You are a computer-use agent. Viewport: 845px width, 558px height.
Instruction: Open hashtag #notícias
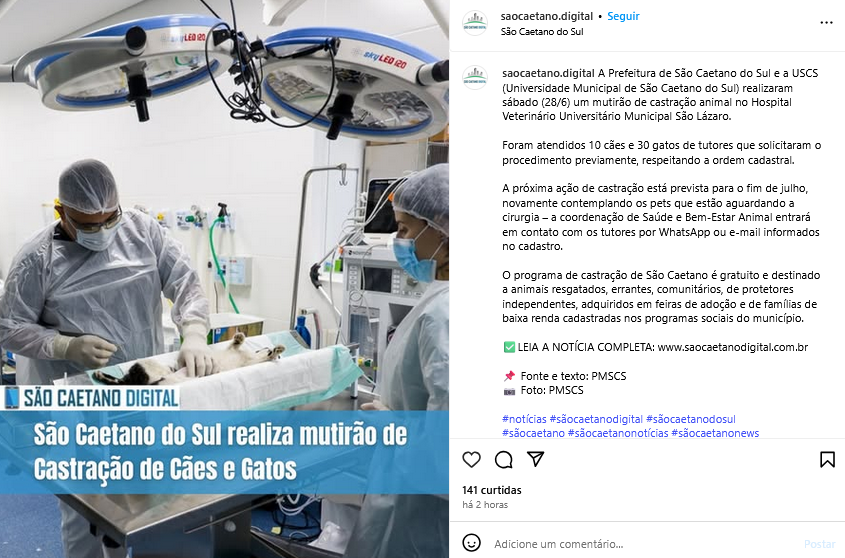pos(524,419)
